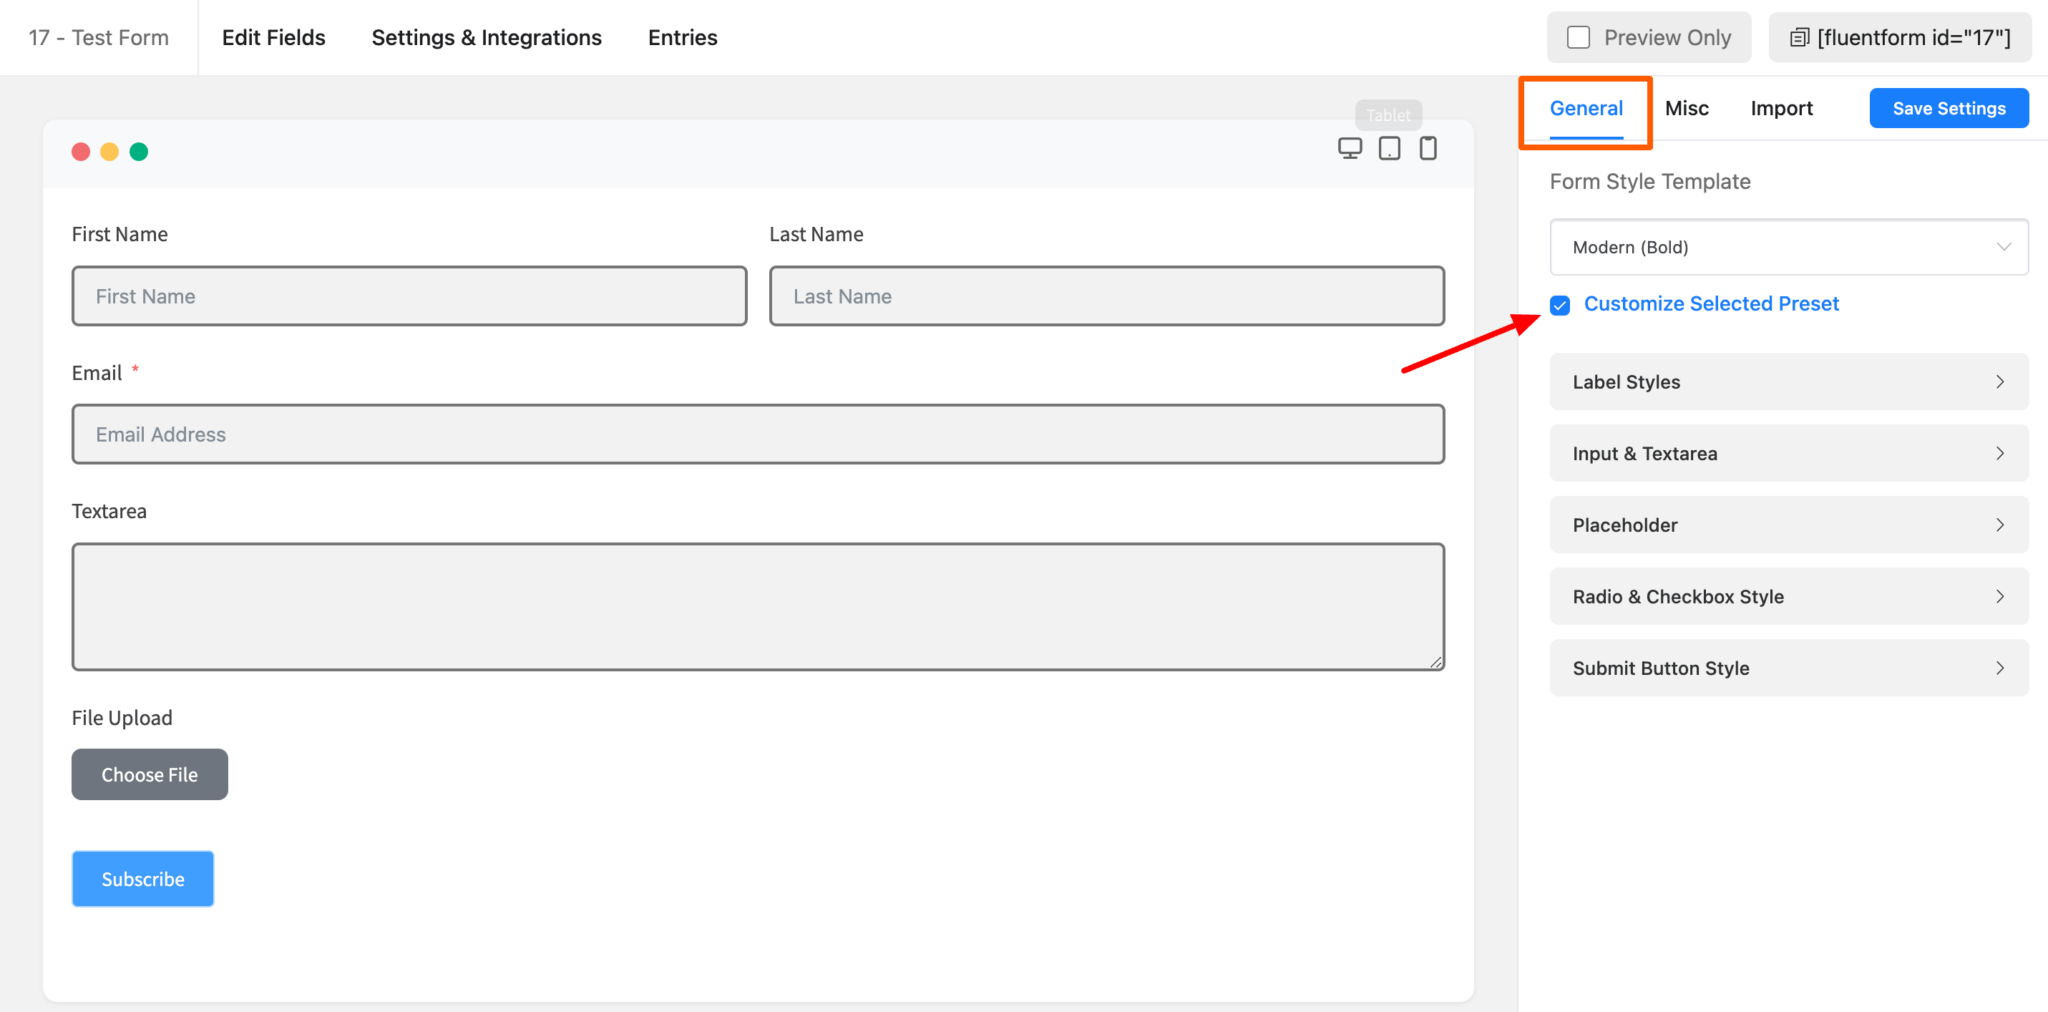
Task: Click the red traffic light dot
Action: (80, 151)
